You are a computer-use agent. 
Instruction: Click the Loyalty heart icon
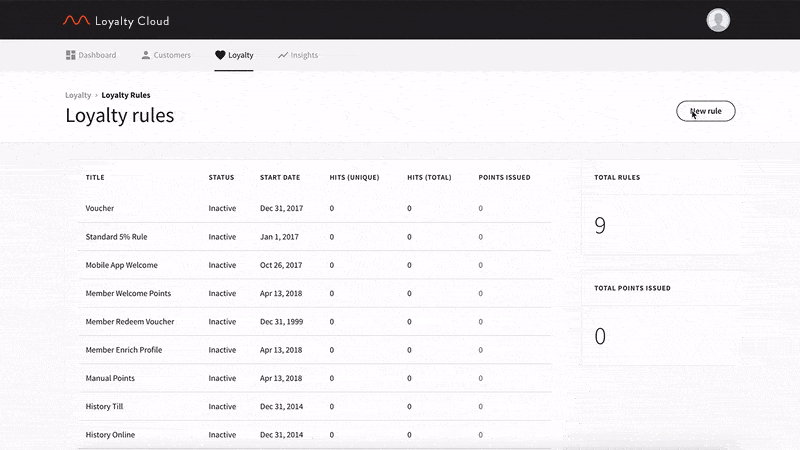click(x=220, y=55)
